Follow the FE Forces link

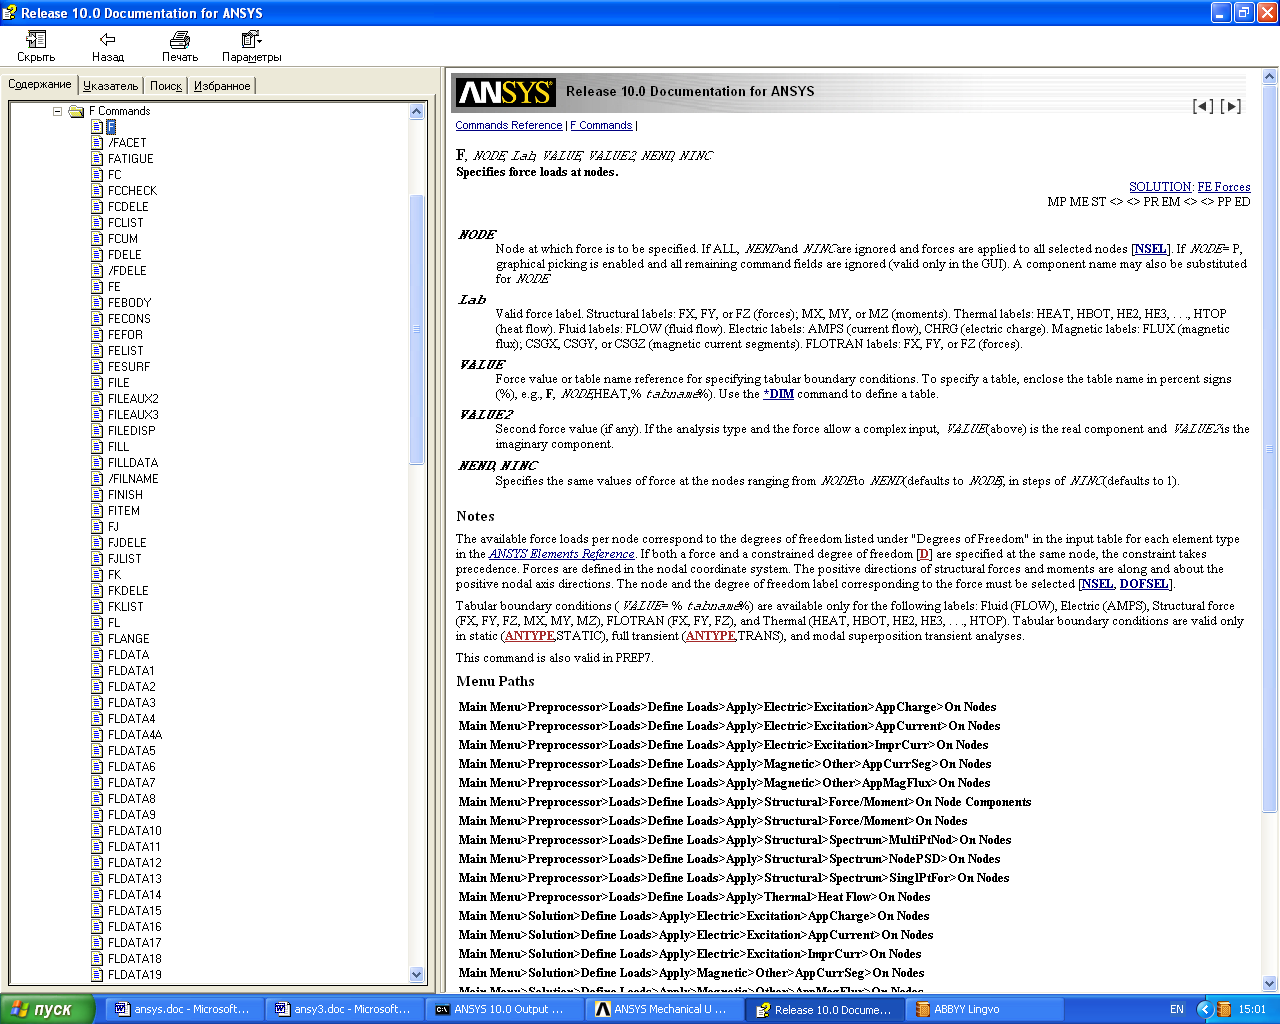[x=1224, y=187]
